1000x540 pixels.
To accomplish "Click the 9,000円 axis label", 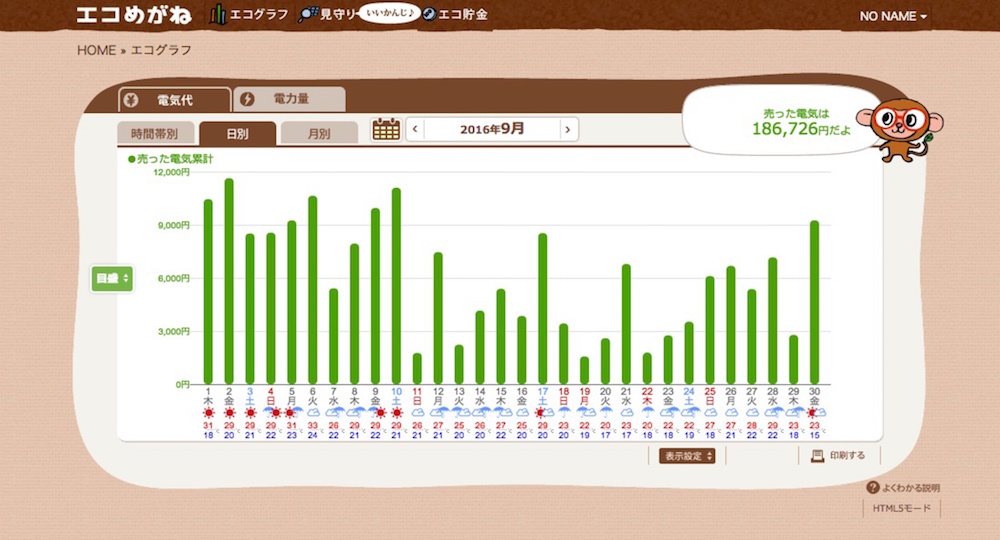I will pyautogui.click(x=173, y=225).
